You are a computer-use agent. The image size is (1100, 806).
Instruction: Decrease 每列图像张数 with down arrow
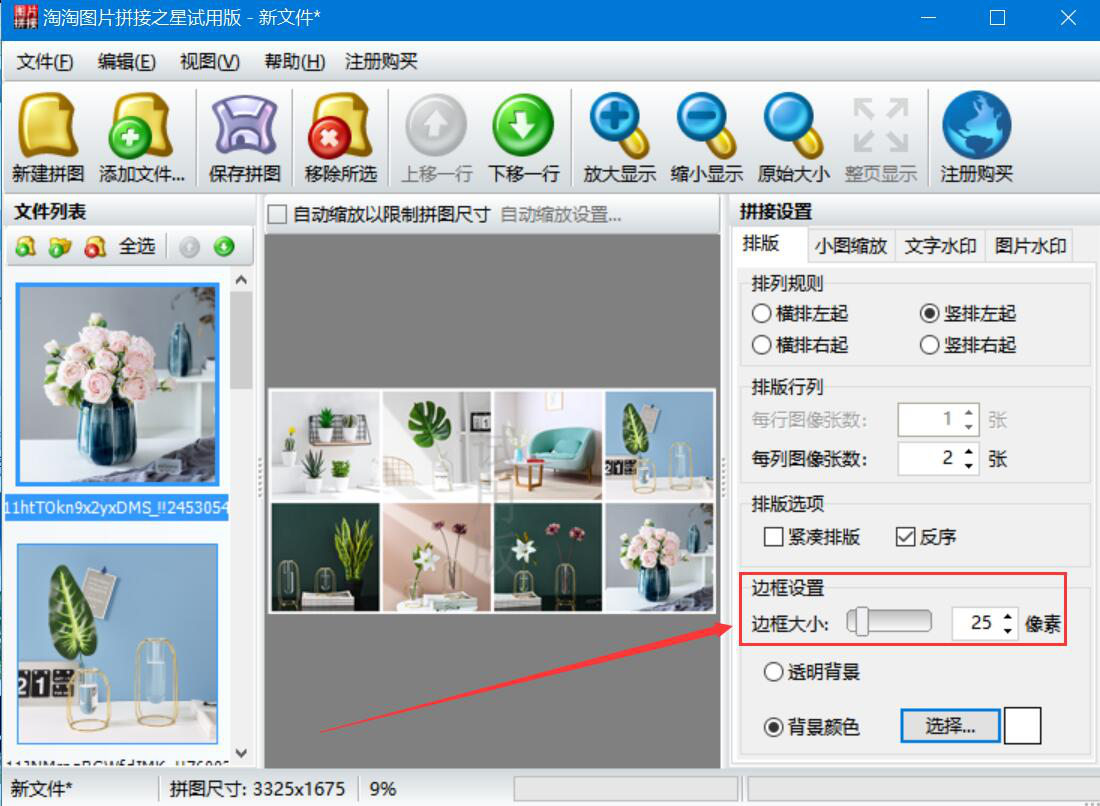pos(969,466)
